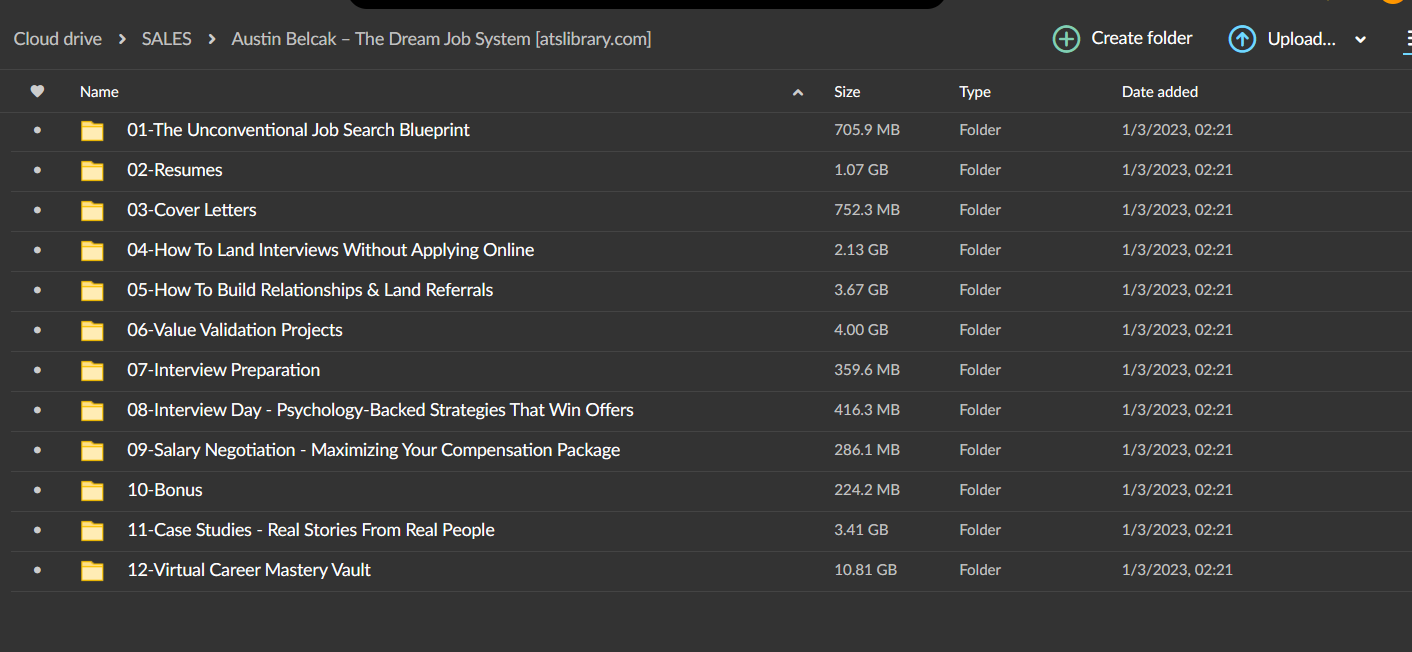
Task: Click the 752.3 MB size value
Action: 867,210
